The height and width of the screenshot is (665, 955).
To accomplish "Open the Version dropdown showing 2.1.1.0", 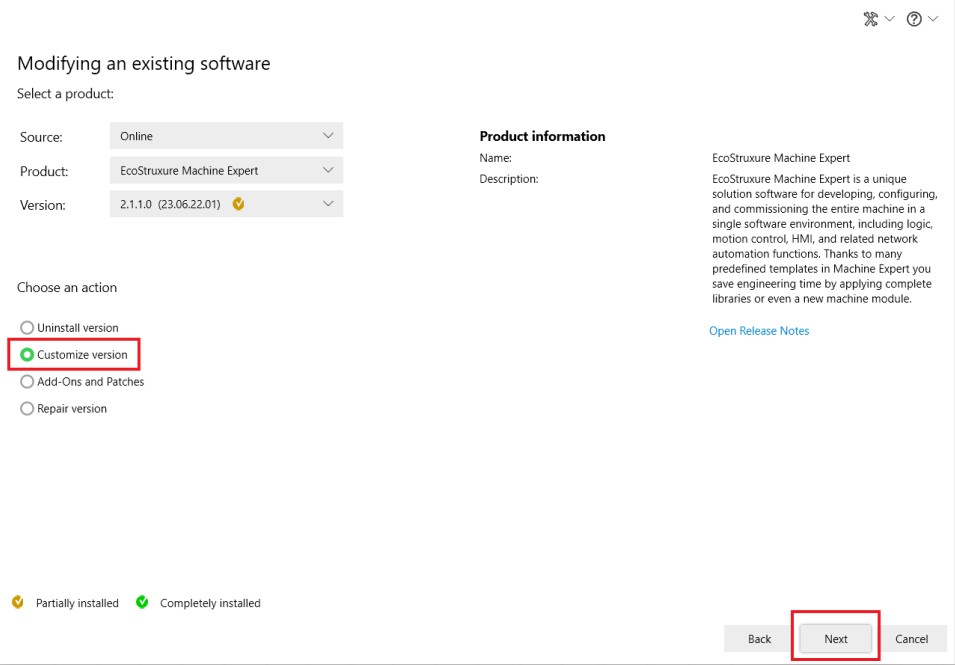I will pyautogui.click(x=227, y=204).
